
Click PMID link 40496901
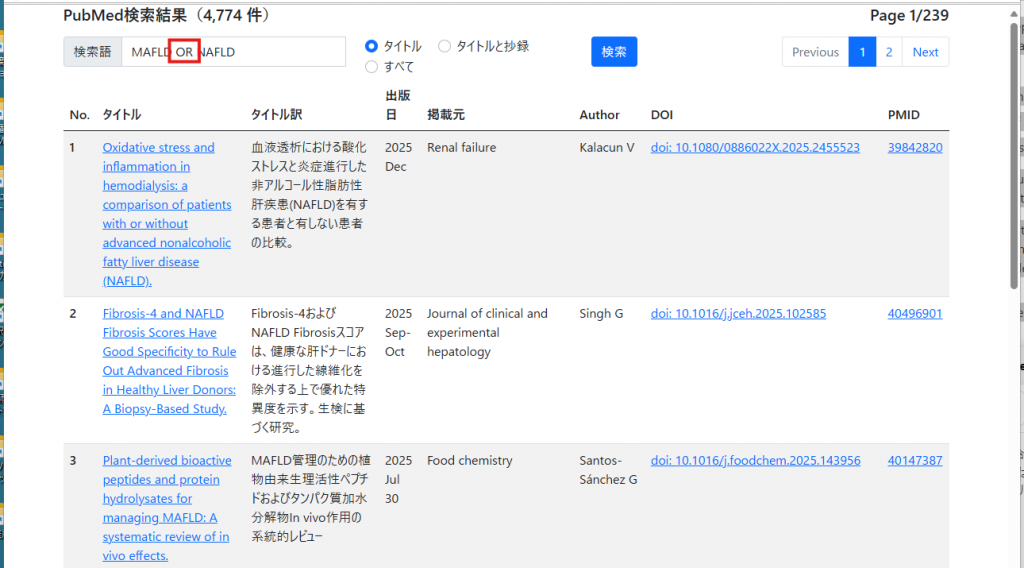point(914,314)
